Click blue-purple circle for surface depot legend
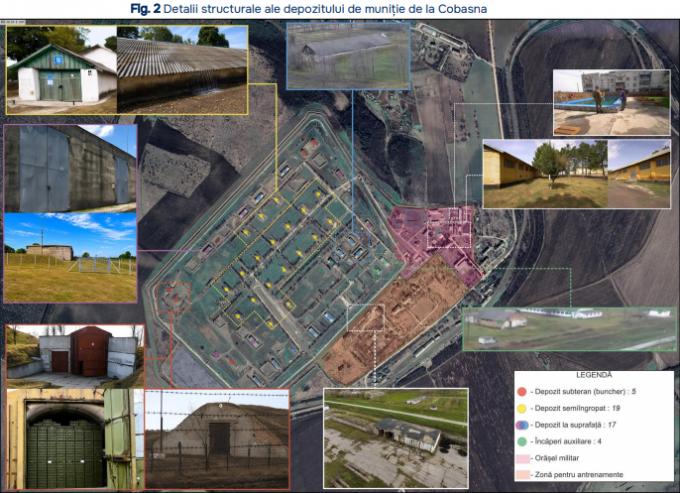The height and width of the screenshot is (493, 680). [x=522, y=425]
